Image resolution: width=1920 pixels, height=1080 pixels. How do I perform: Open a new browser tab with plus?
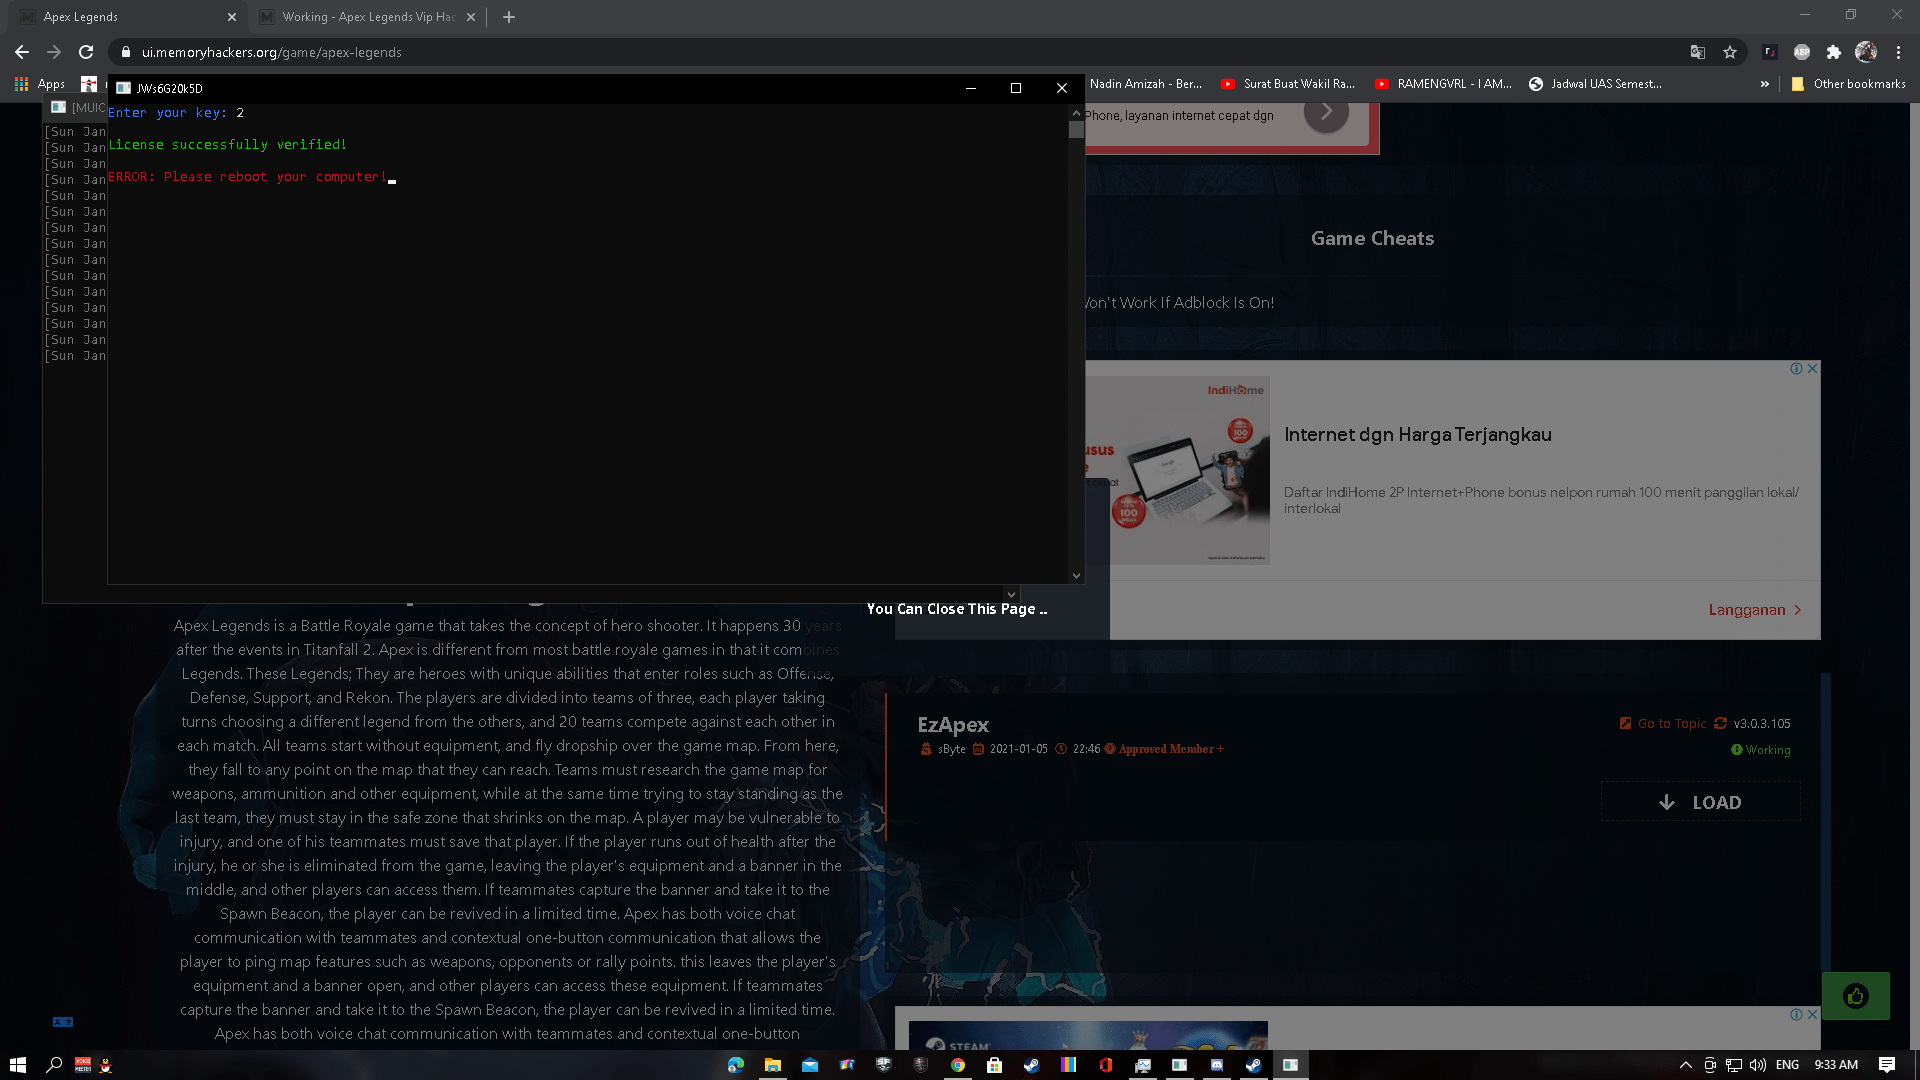click(x=509, y=17)
